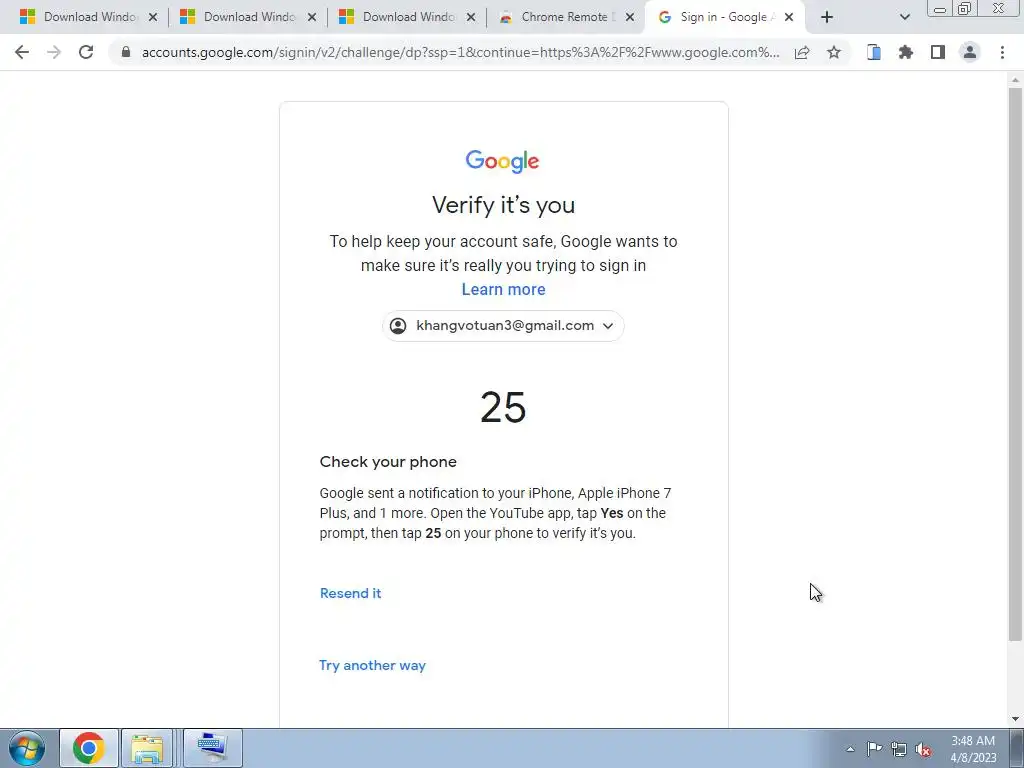The image size is (1024, 768).
Task: Click the browser forward arrow
Action: click(54, 52)
